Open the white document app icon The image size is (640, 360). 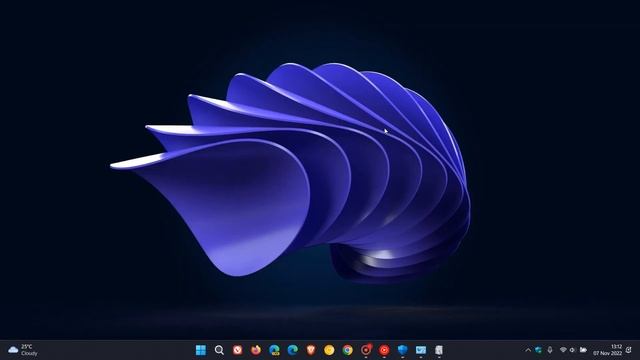pos(439,350)
